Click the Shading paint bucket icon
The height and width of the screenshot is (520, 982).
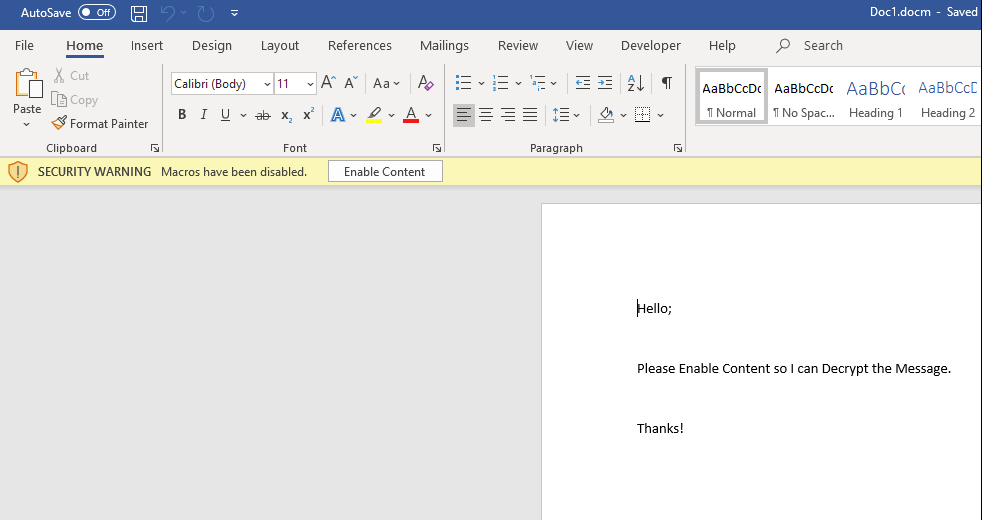click(606, 115)
